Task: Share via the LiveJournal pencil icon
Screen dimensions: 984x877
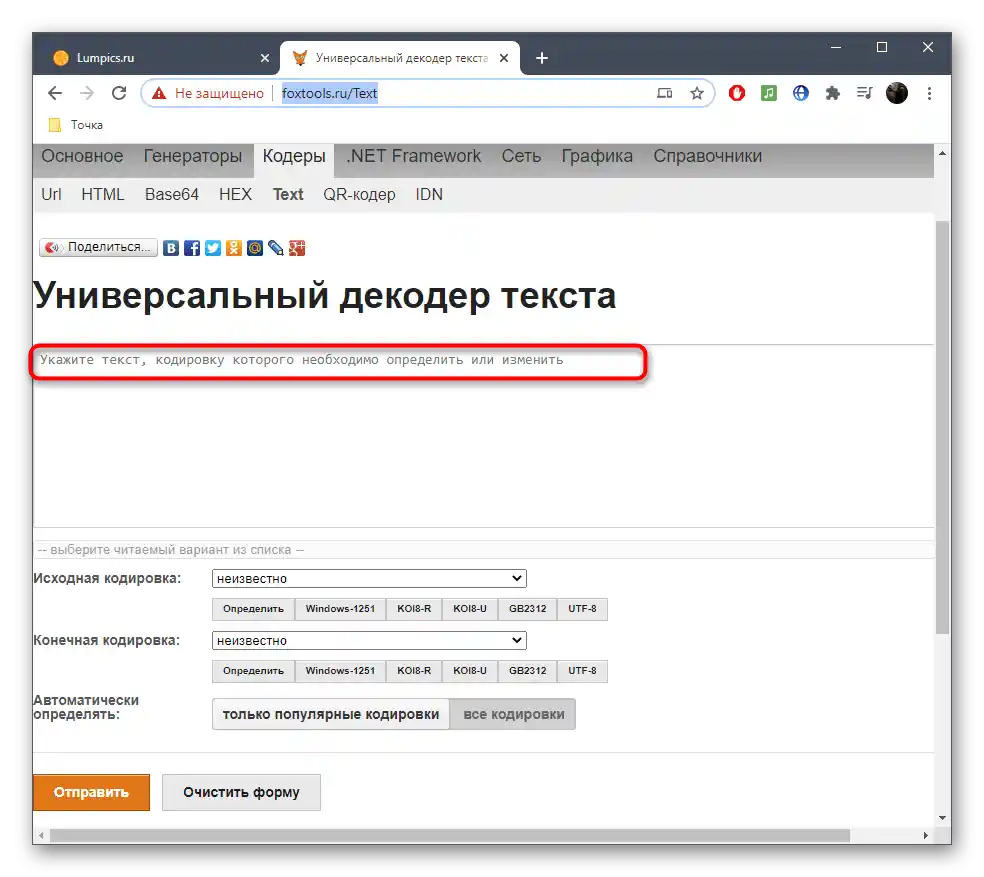Action: (x=275, y=248)
